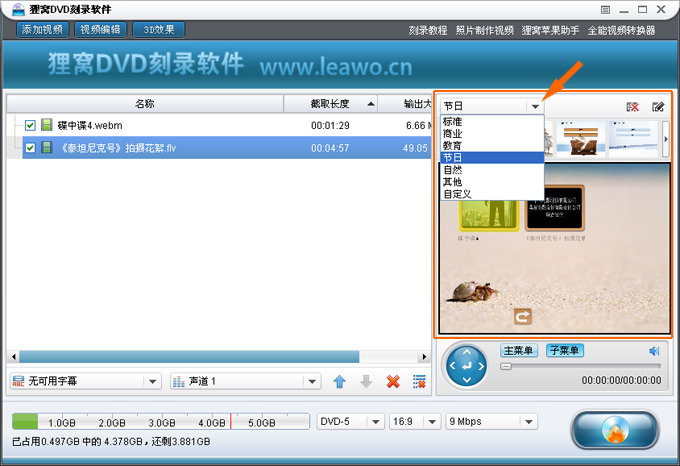Mute preview with the speaker icon
Viewport: 680px width, 466px height.
(x=654, y=351)
